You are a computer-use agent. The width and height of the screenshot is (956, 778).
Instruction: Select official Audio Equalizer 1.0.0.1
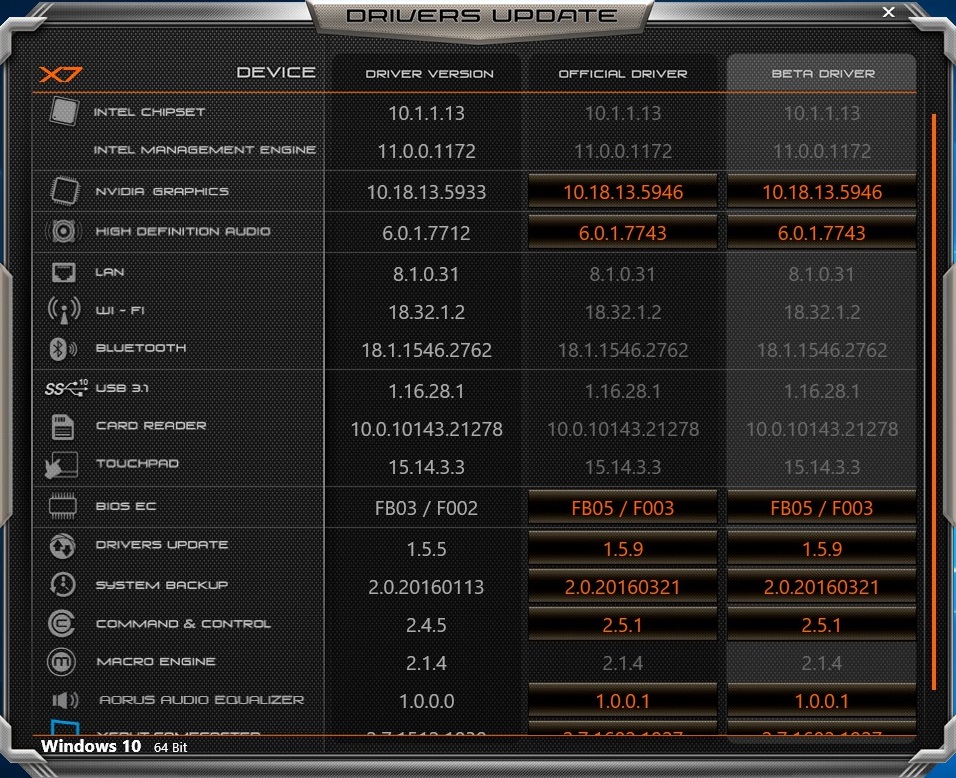point(622,701)
